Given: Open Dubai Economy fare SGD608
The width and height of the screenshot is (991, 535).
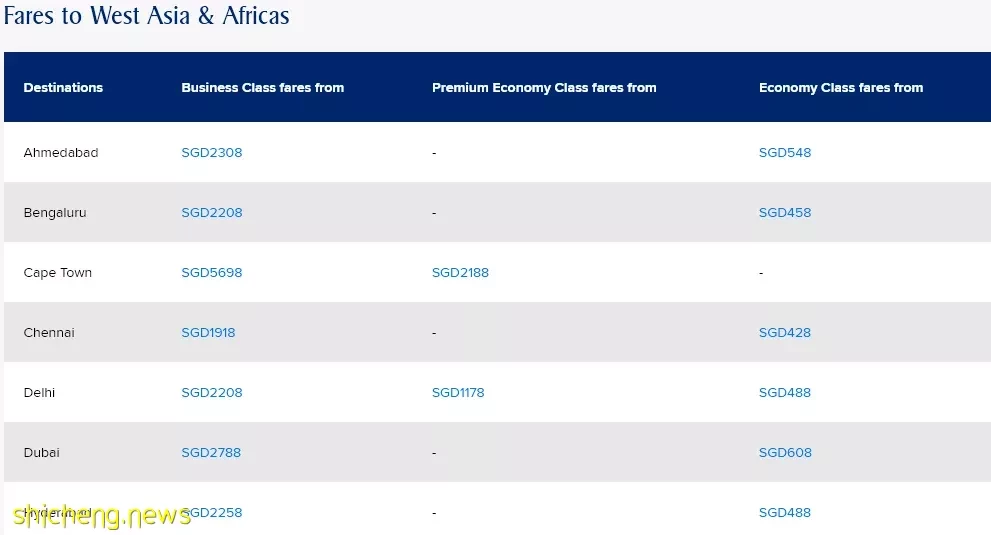Looking at the screenshot, I should click(785, 453).
